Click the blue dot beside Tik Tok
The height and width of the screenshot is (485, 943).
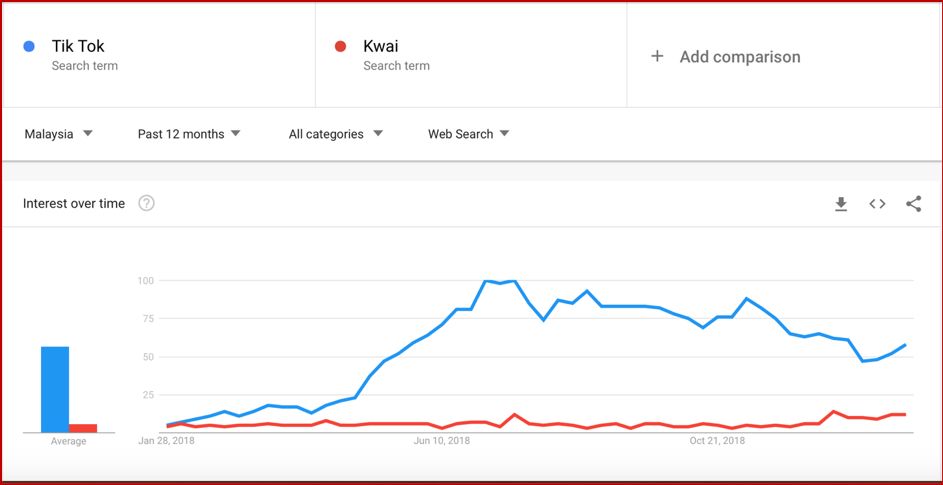[x=29, y=46]
